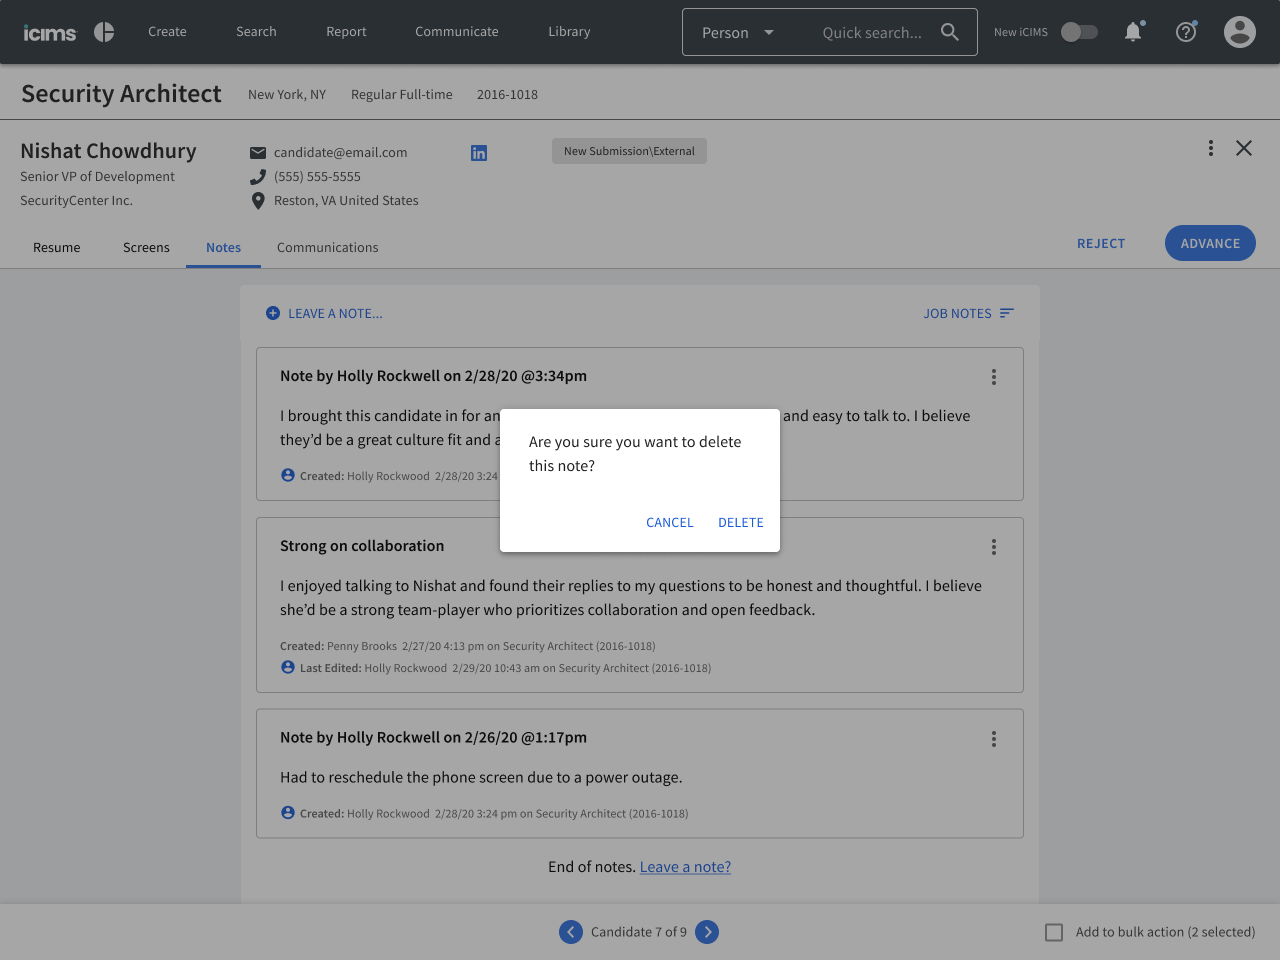This screenshot has height=960, width=1280.
Task: Click the Reject button
Action: pos(1101,243)
